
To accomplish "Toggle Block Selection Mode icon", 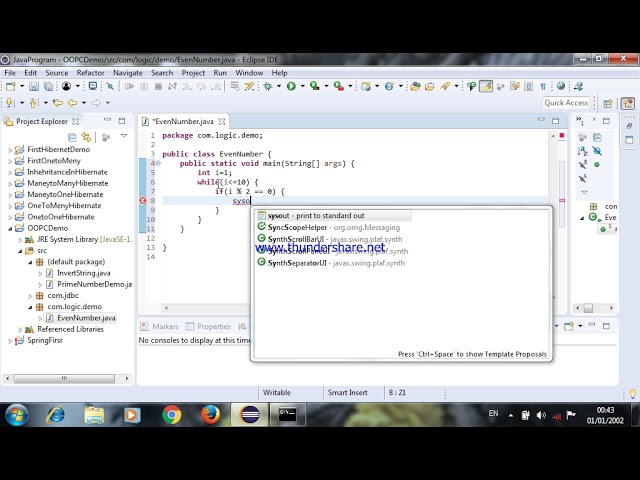I will 529,86.
